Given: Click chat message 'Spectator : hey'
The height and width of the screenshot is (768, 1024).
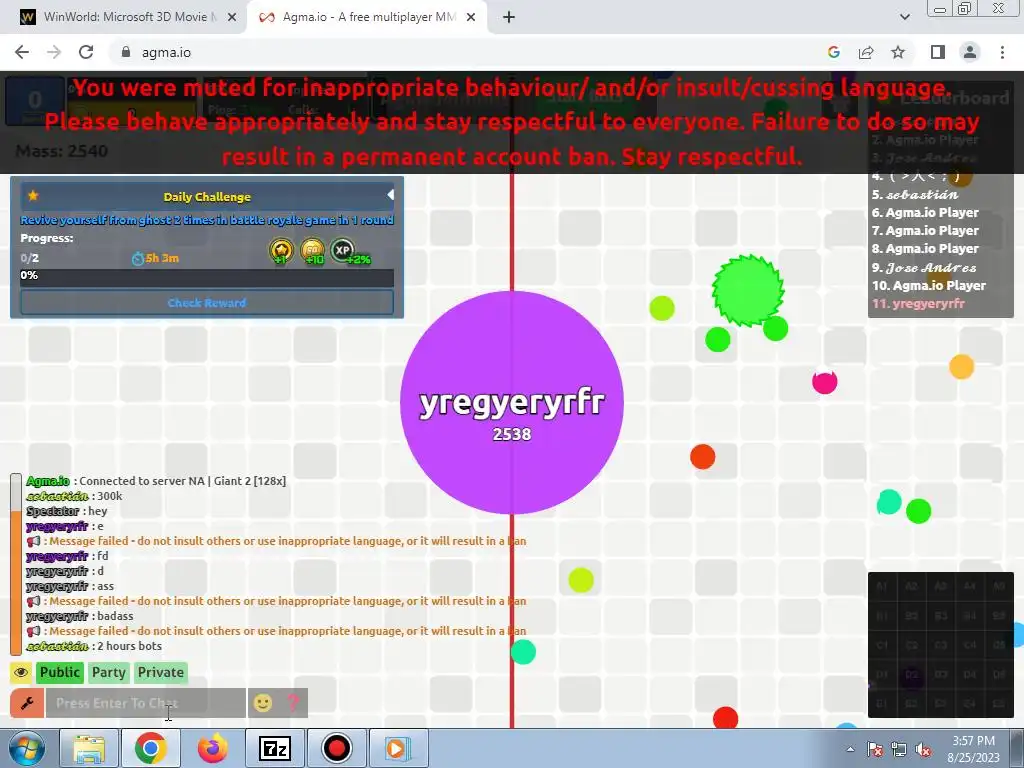Looking at the screenshot, I should pyautogui.click(x=66, y=511).
